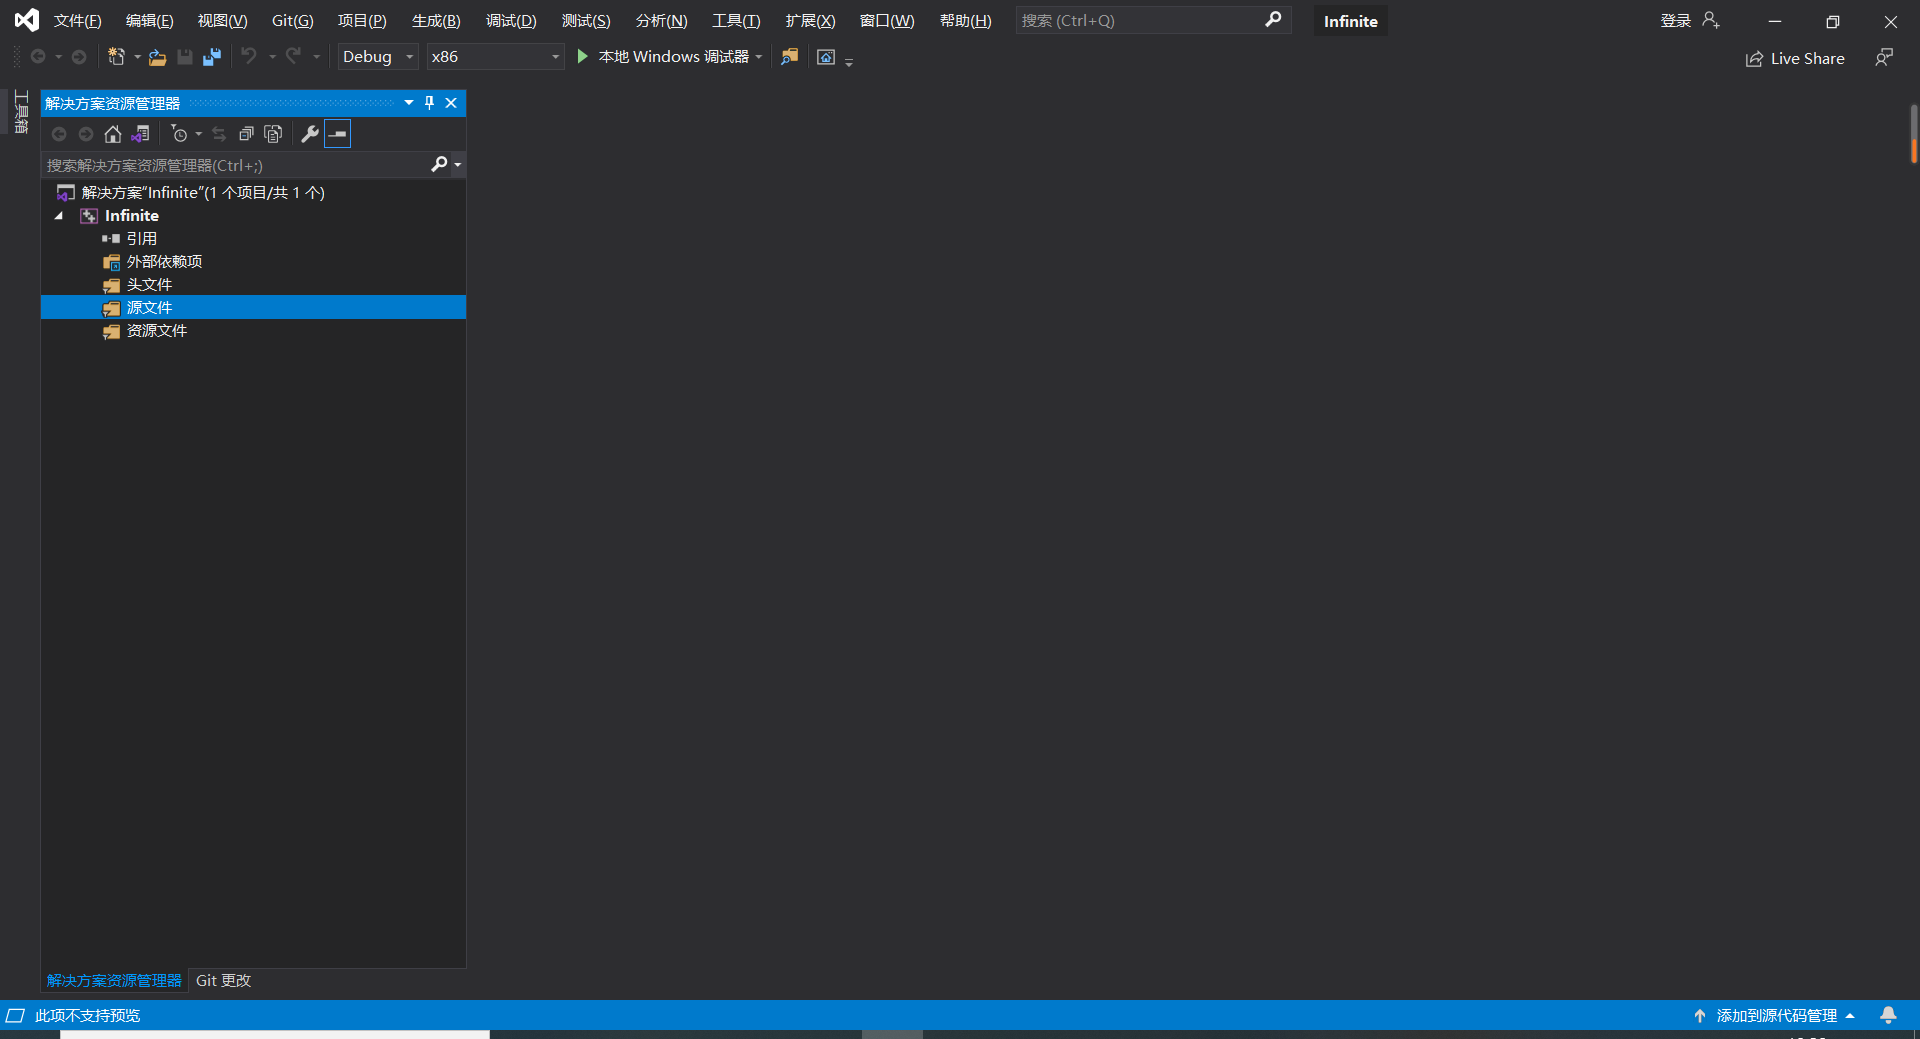Click the Find in Files toolbar icon

click(790, 57)
